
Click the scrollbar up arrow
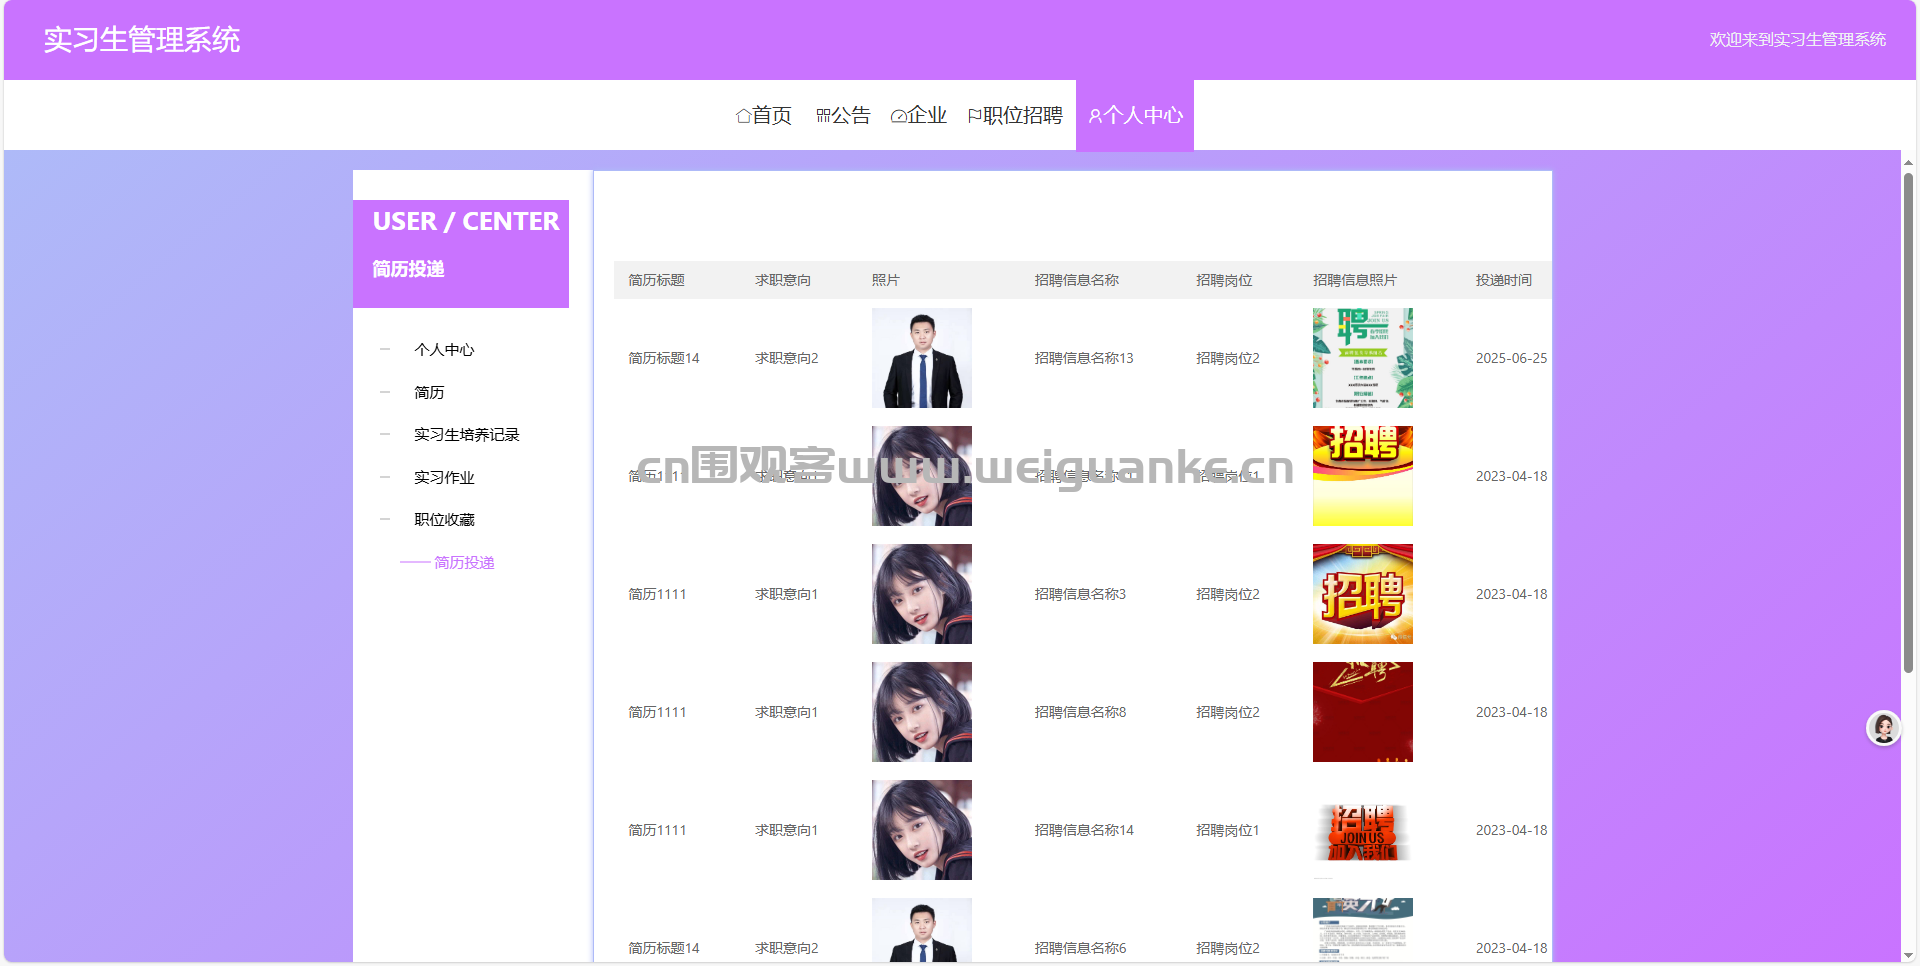[1908, 161]
